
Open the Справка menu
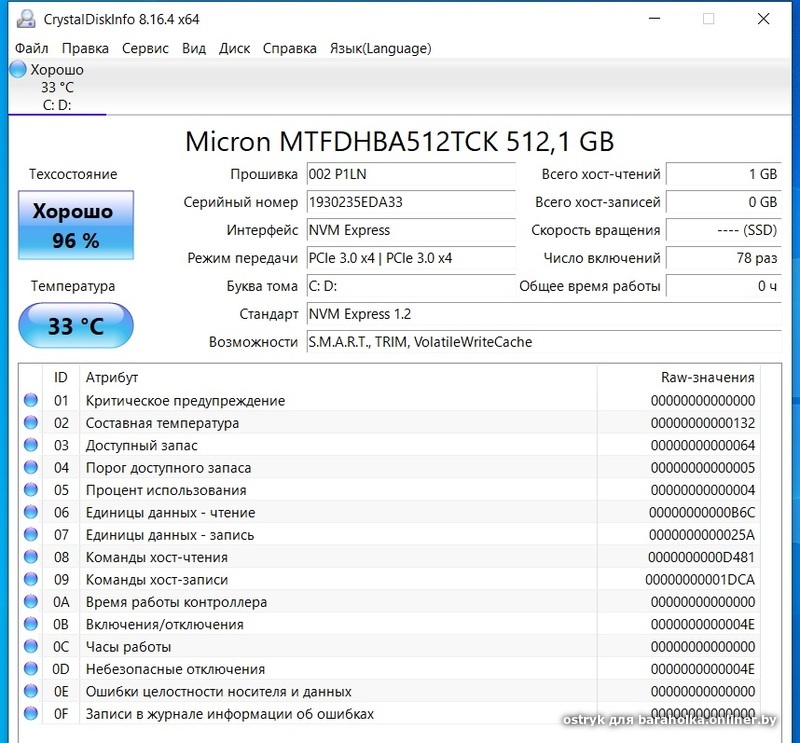click(289, 48)
